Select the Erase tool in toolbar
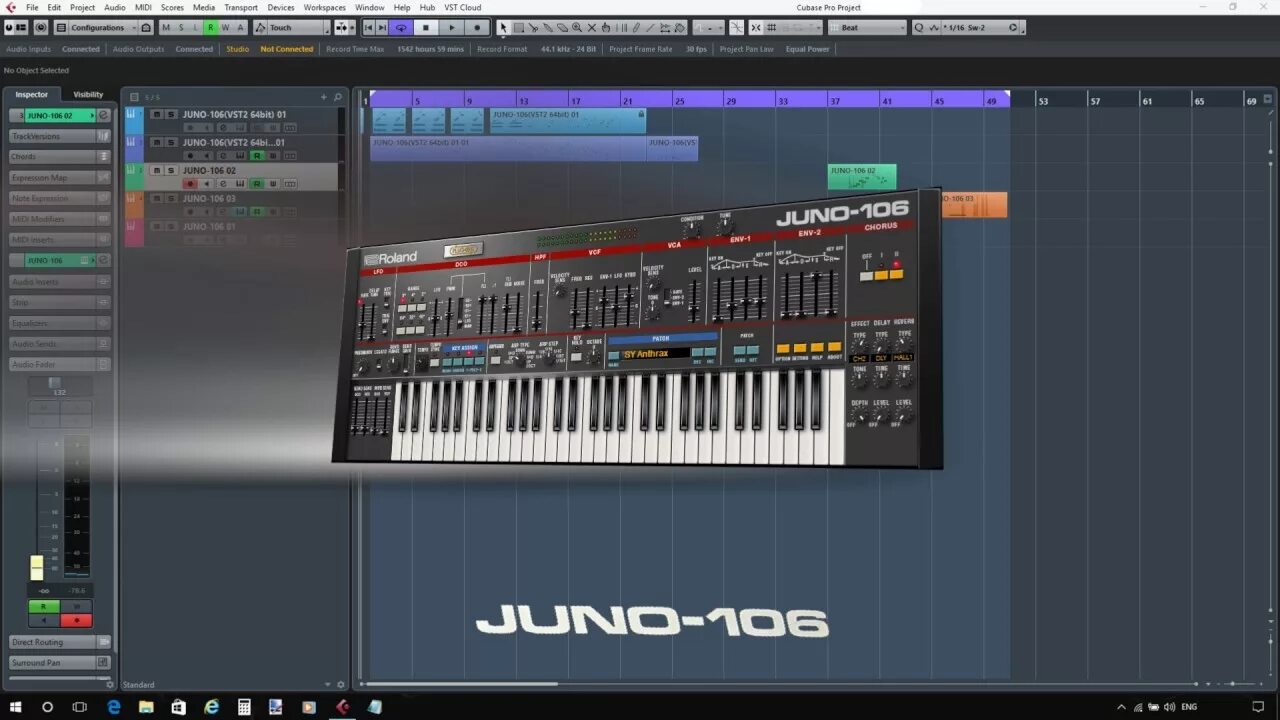This screenshot has width=1280, height=720. pyautogui.click(x=562, y=27)
